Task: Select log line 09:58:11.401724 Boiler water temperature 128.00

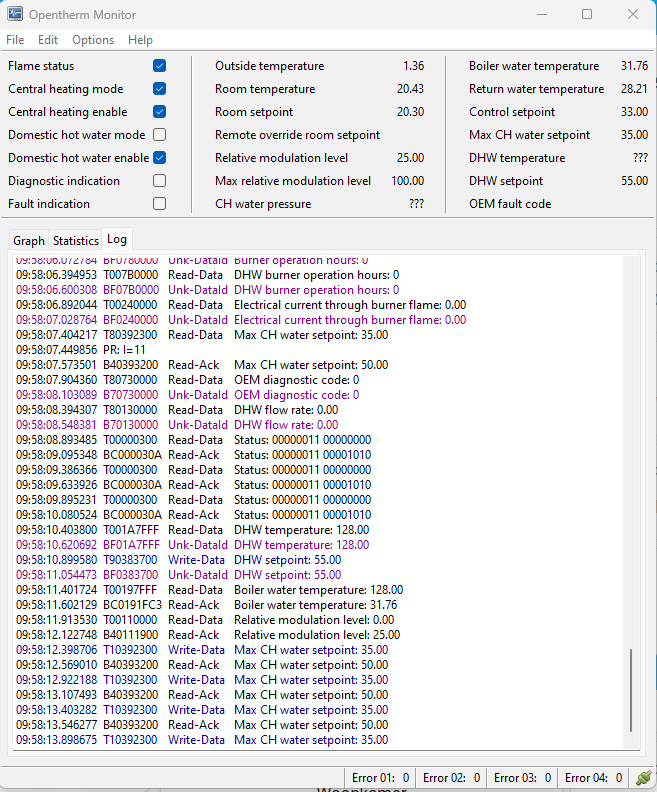Action: click(x=209, y=590)
